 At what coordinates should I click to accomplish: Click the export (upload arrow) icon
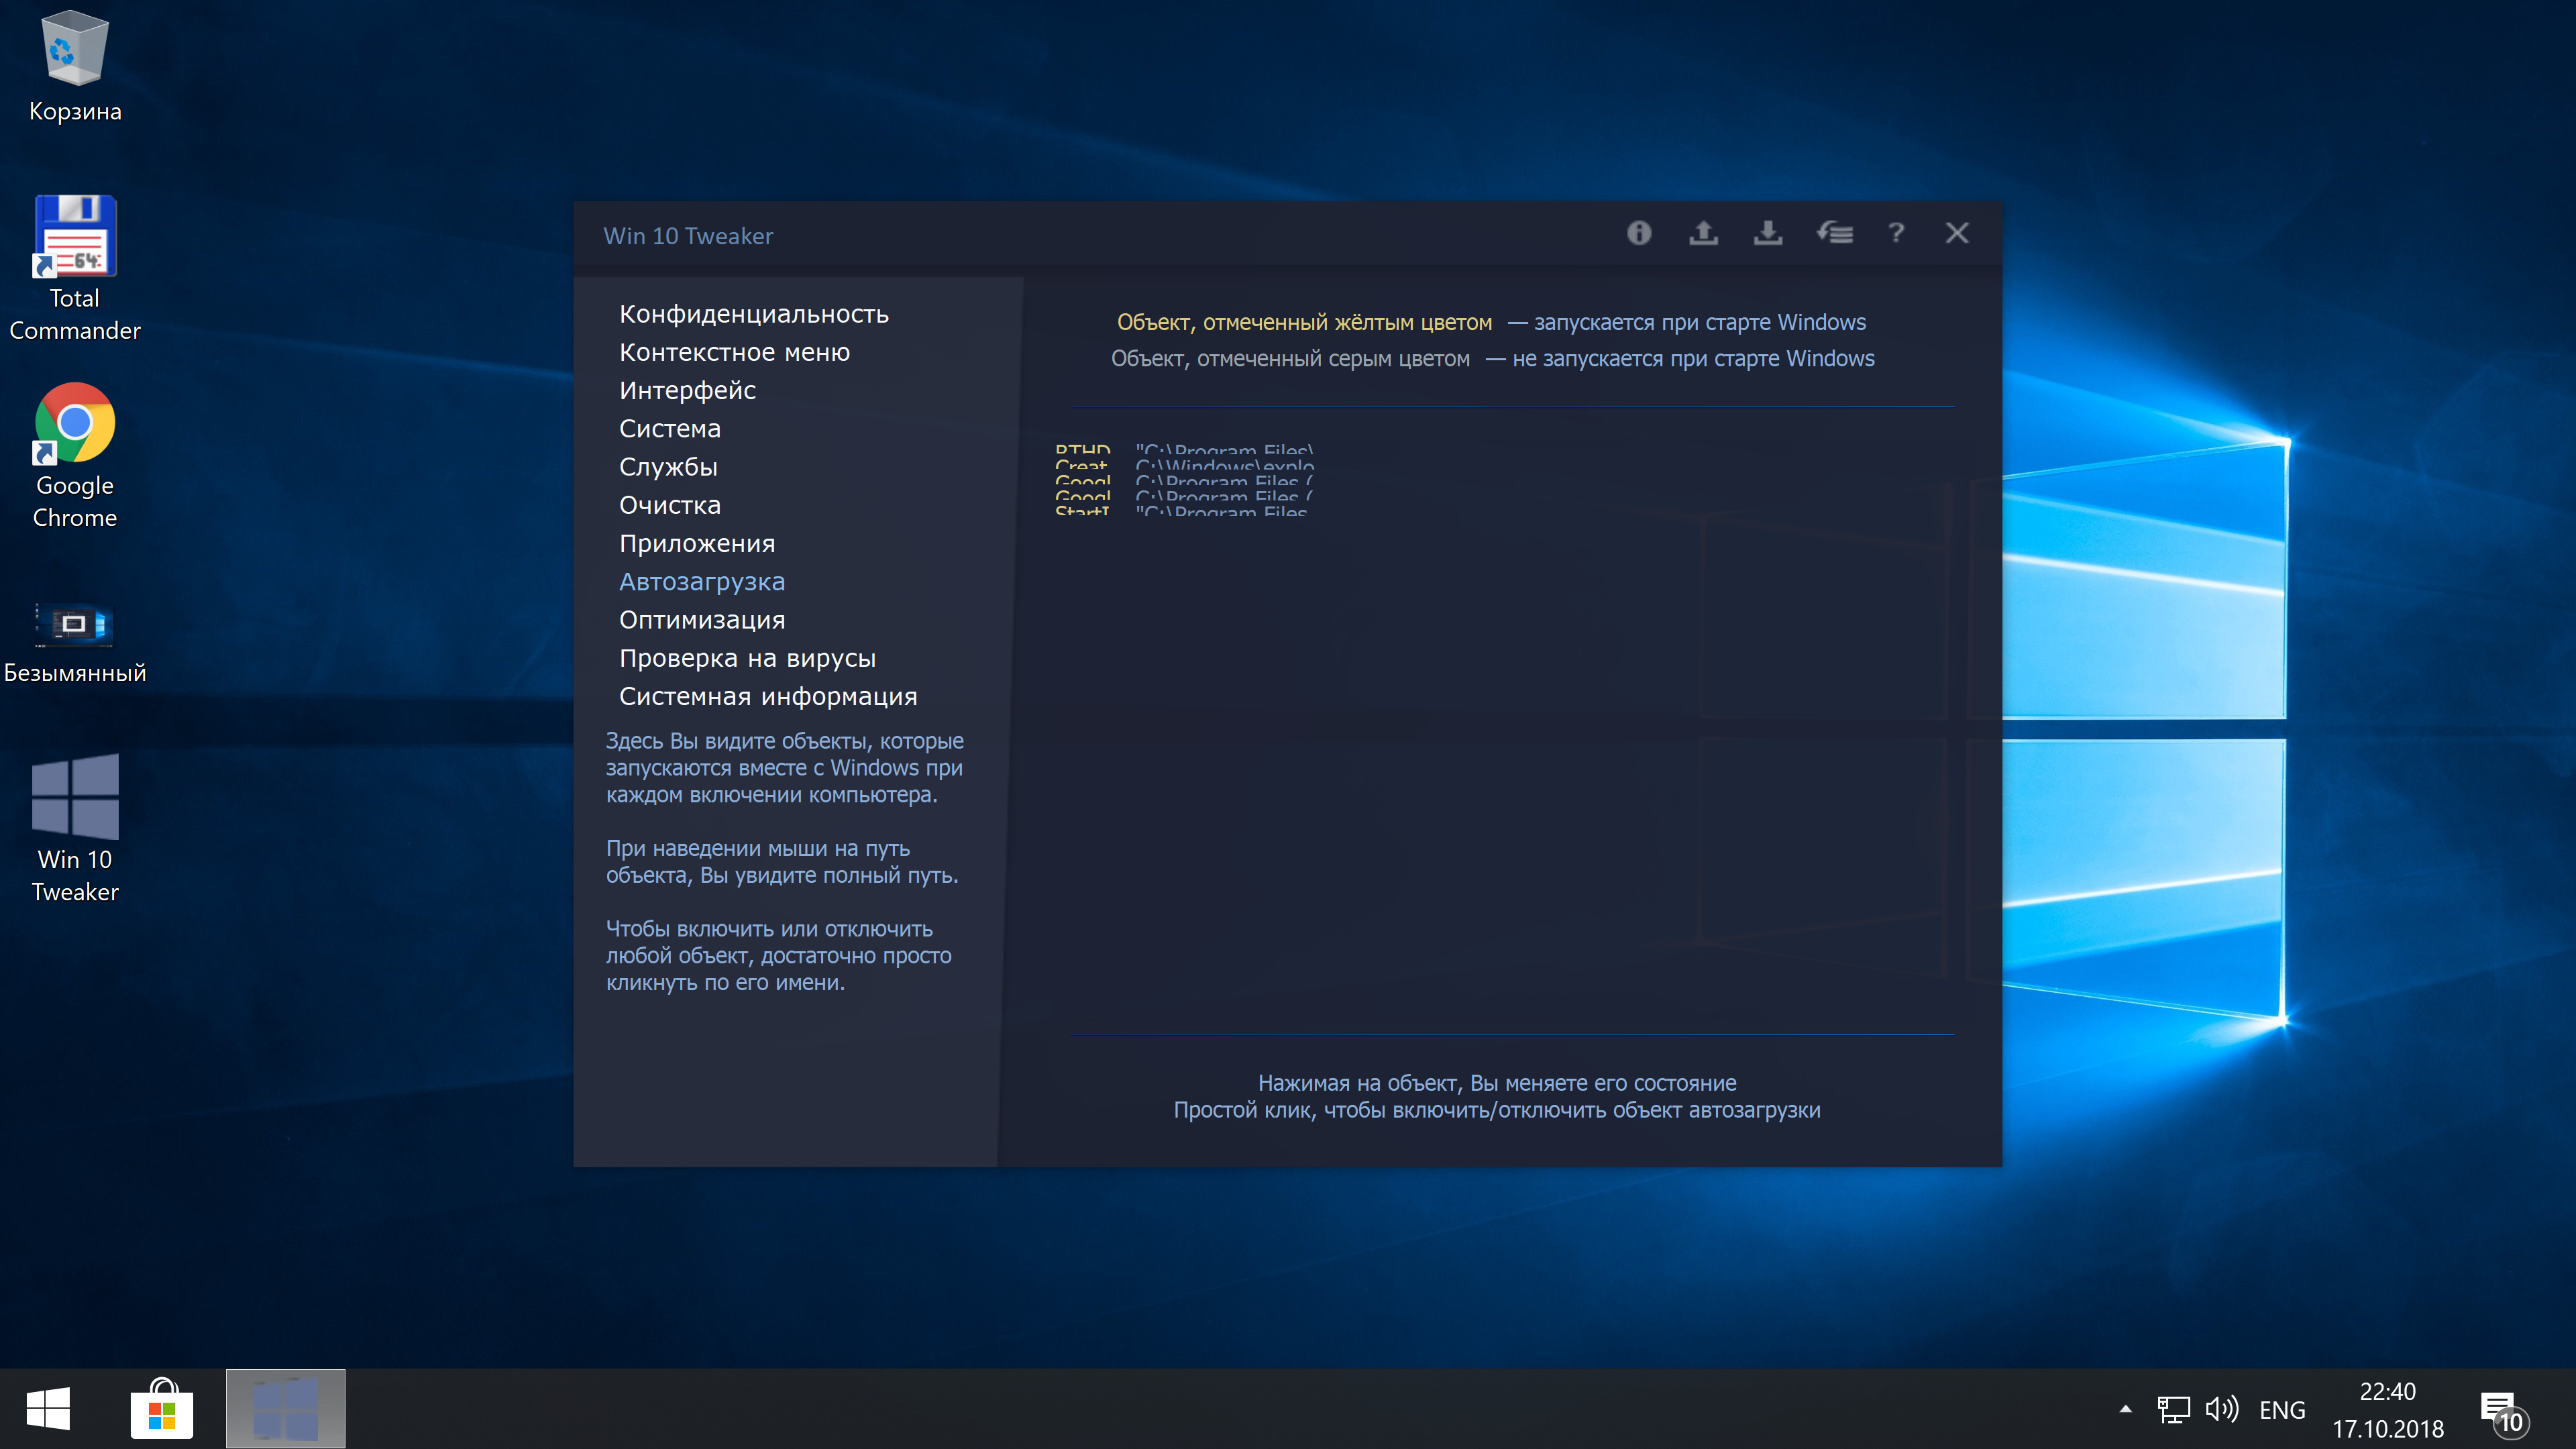click(x=1703, y=233)
